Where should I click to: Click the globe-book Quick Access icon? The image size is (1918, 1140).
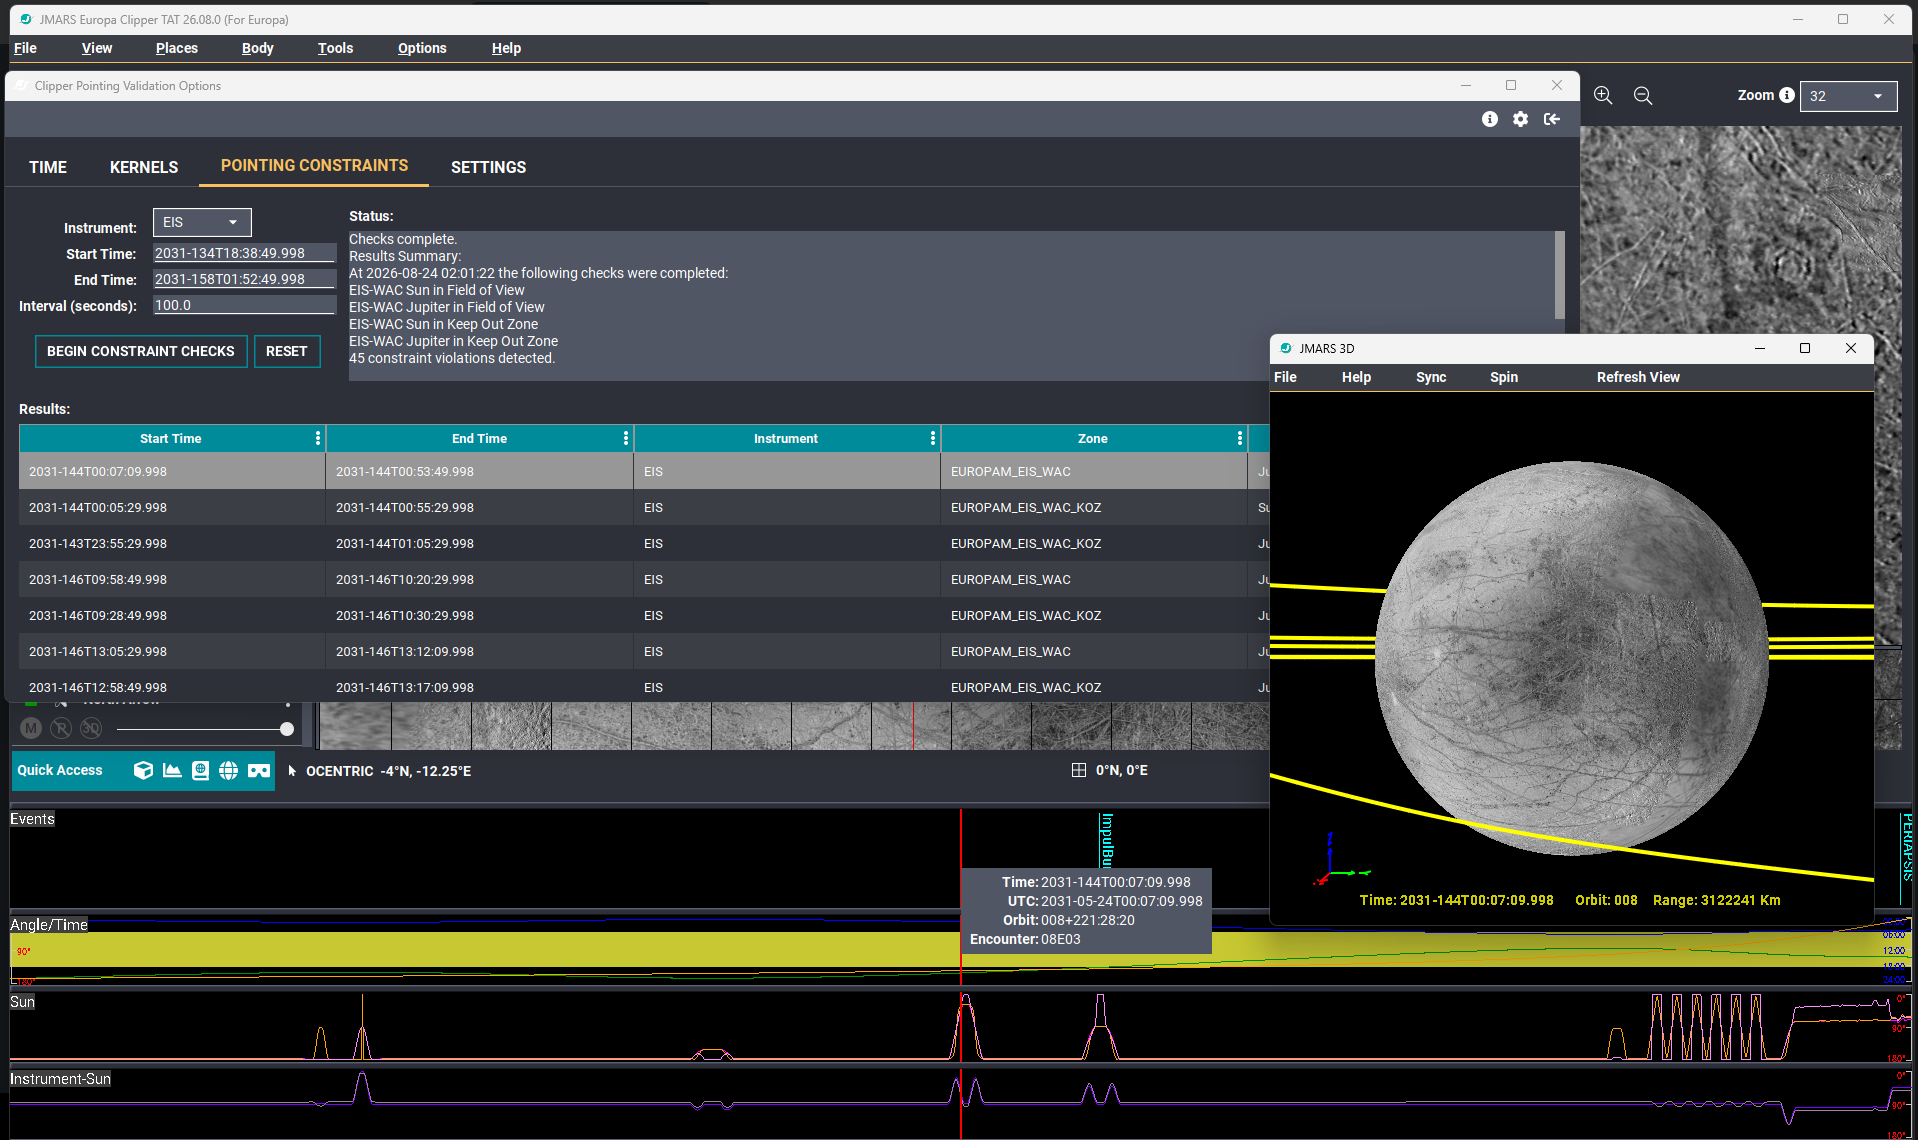pyautogui.click(x=200, y=770)
